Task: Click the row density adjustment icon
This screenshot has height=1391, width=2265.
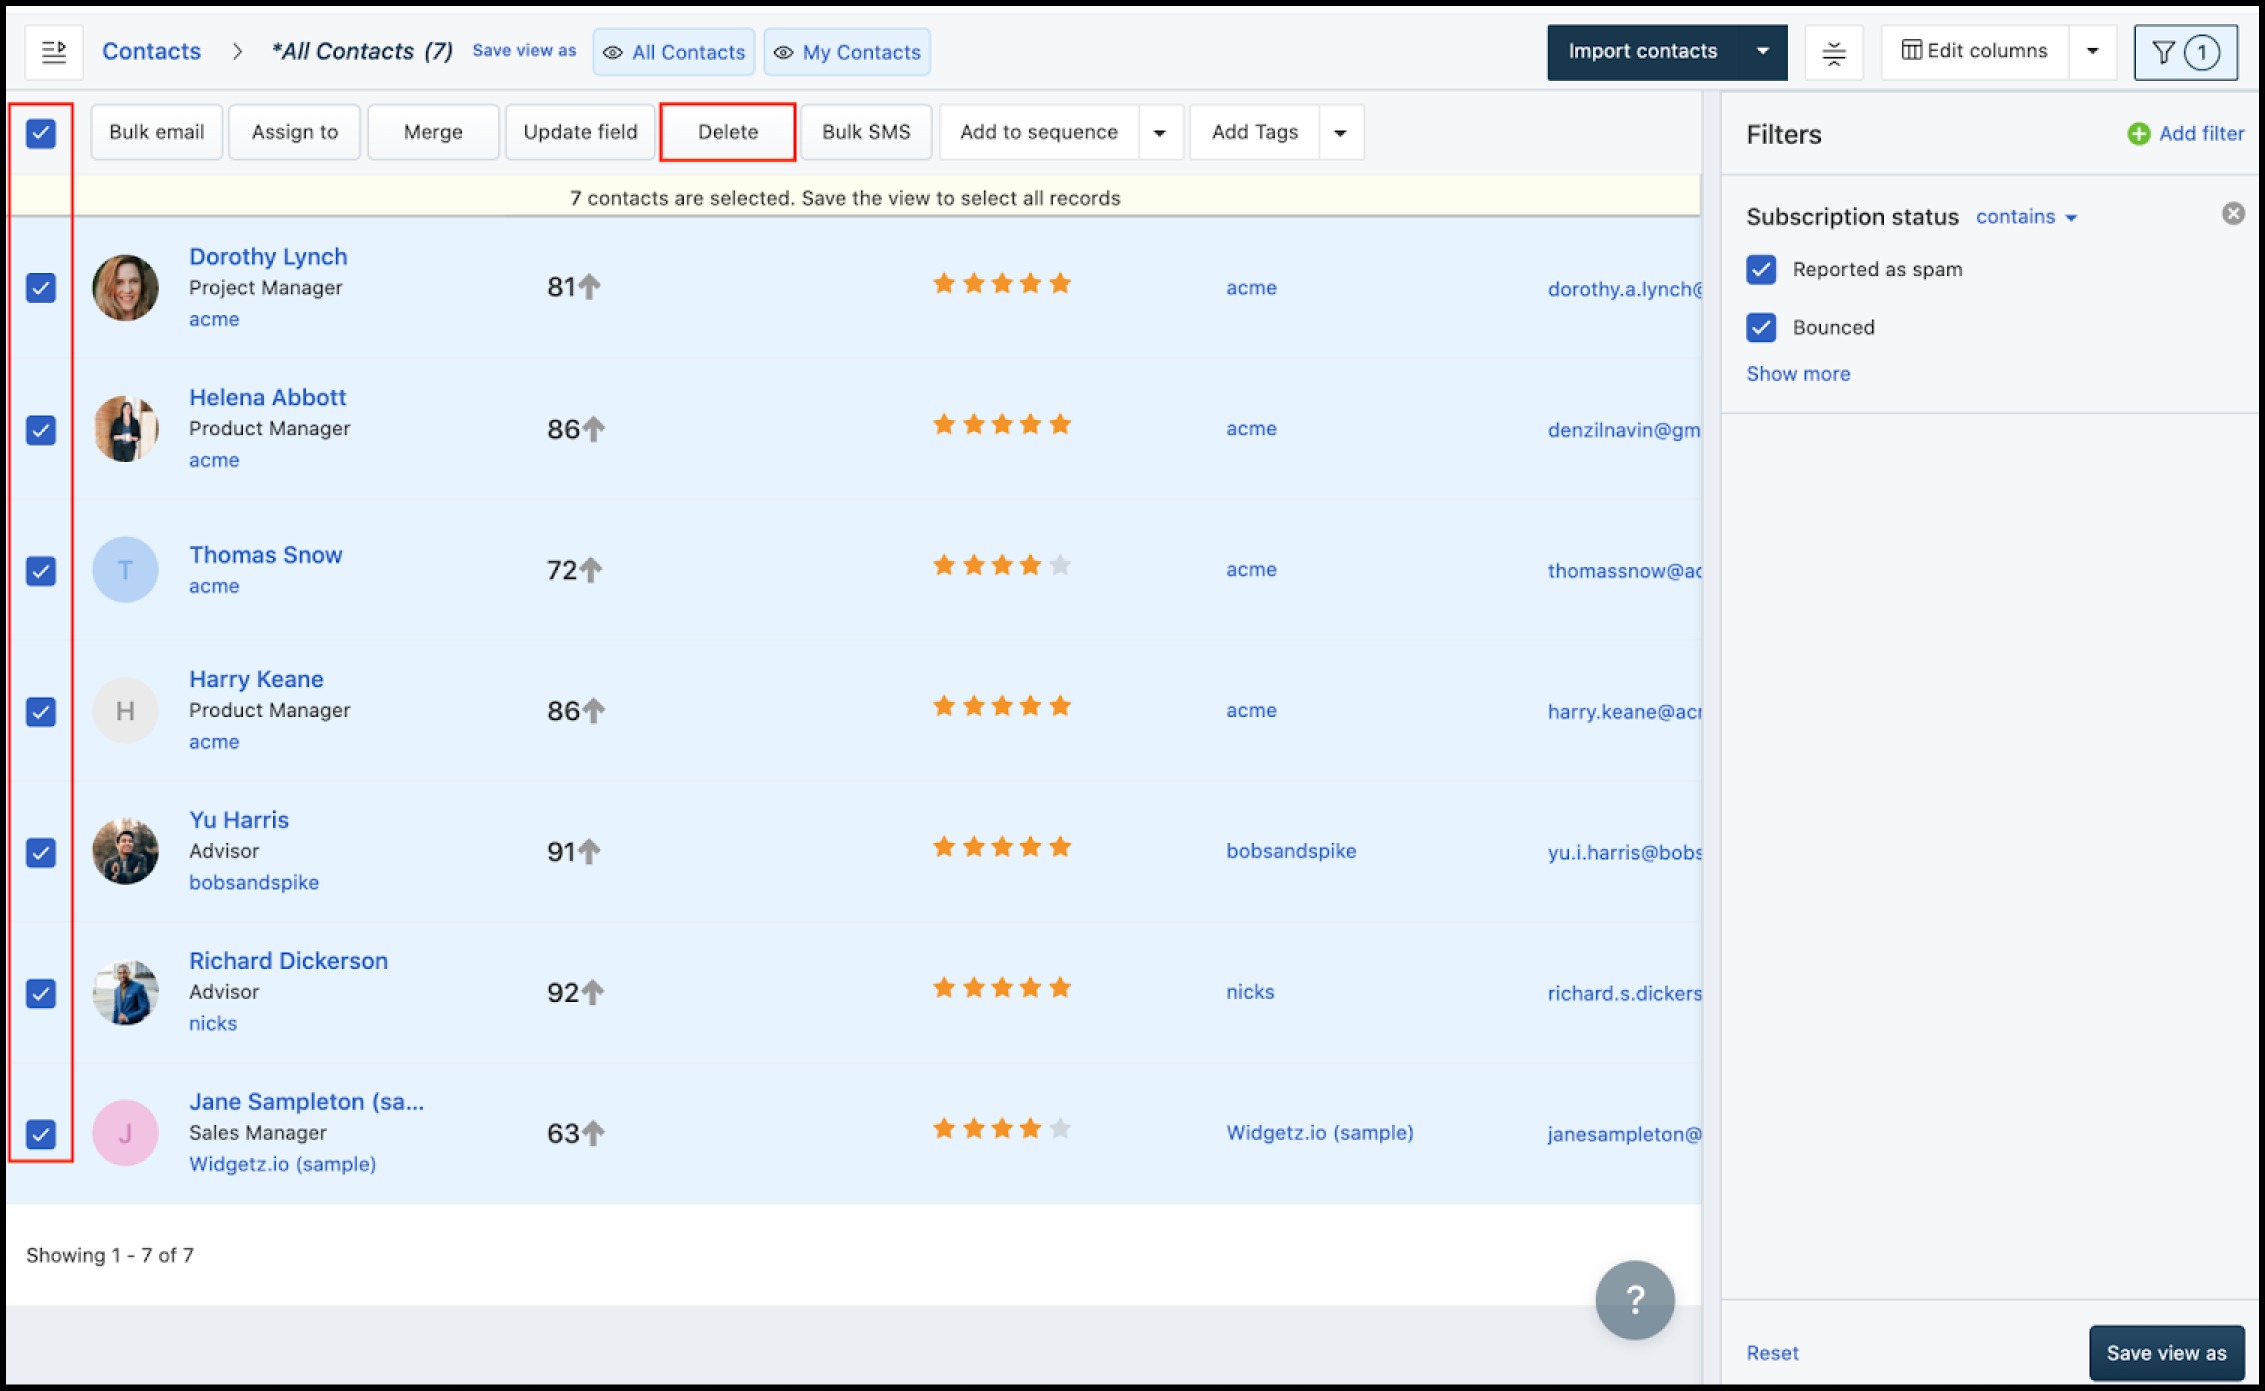Action: point(1833,52)
